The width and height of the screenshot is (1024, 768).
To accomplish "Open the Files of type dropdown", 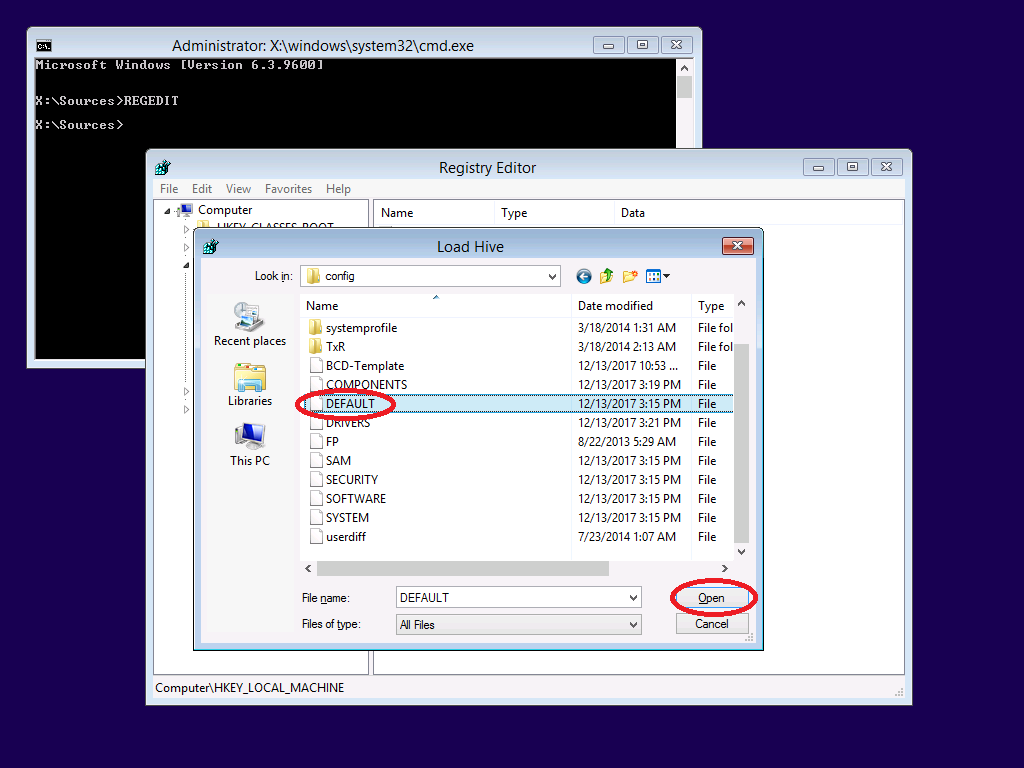I will click(x=633, y=625).
